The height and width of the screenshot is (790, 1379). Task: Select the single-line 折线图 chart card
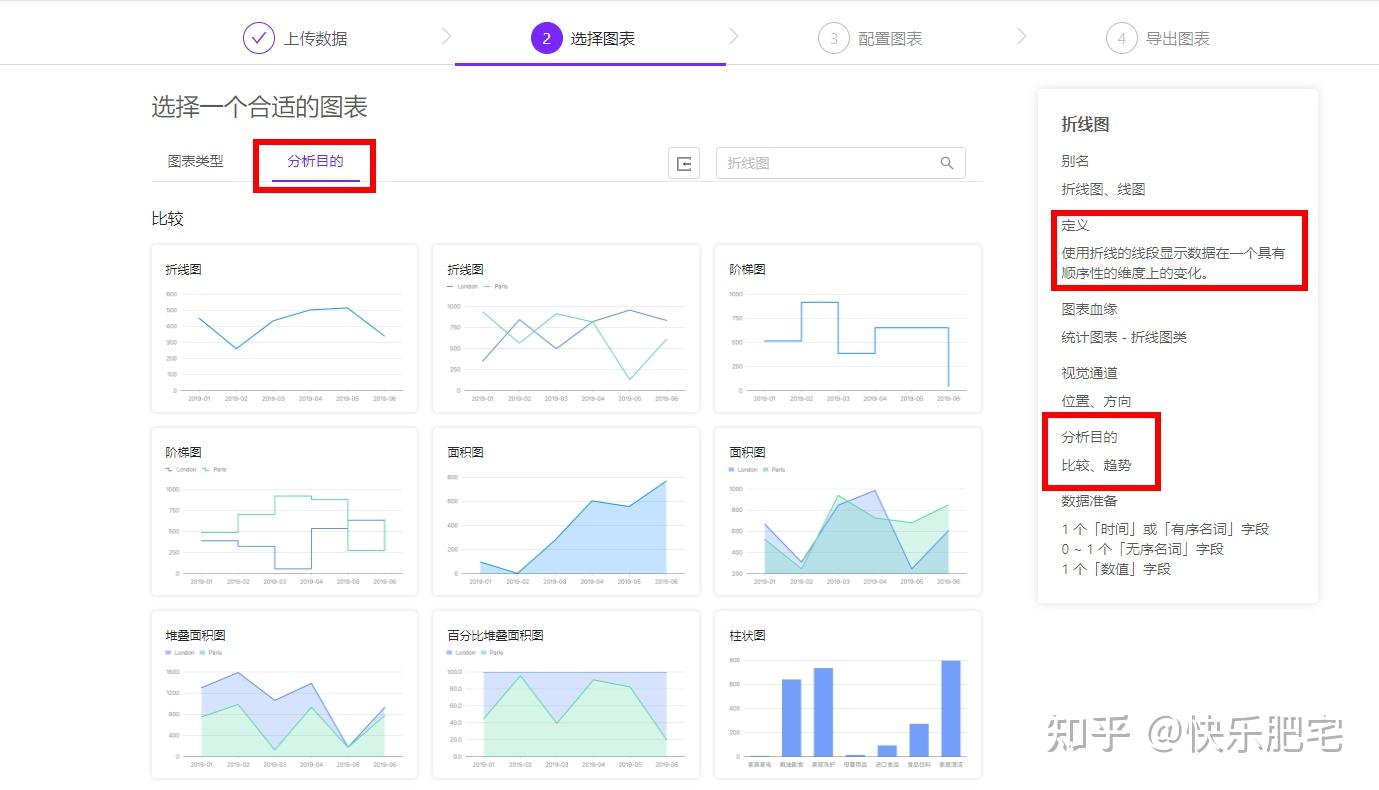tap(284, 328)
